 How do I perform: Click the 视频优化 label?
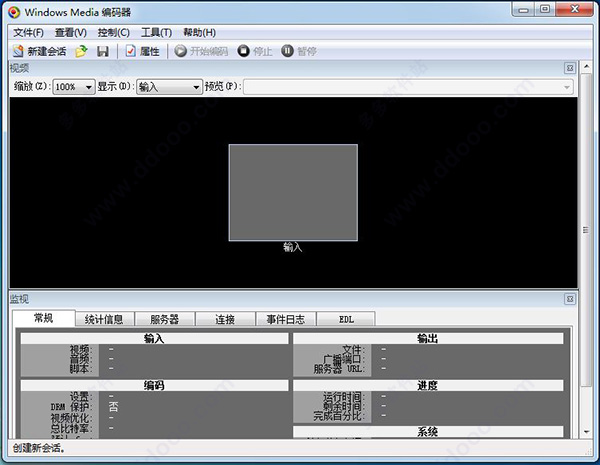pos(71,418)
